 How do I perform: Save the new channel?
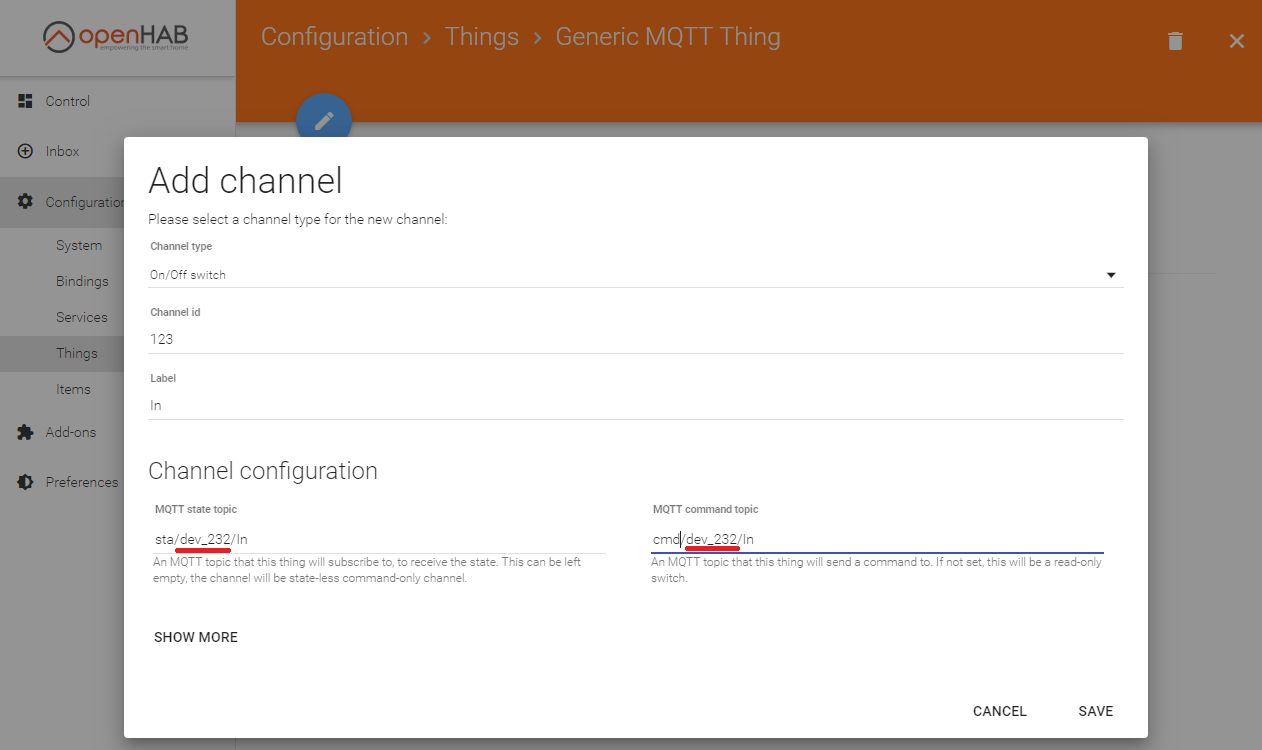1095,711
